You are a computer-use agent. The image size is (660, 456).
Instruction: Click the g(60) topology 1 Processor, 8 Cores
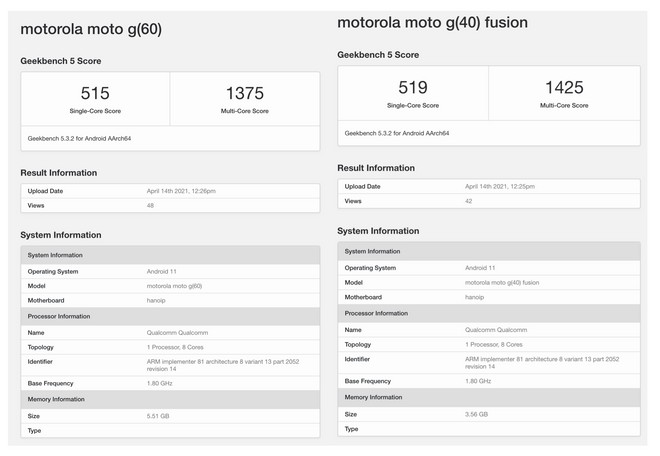175,347
